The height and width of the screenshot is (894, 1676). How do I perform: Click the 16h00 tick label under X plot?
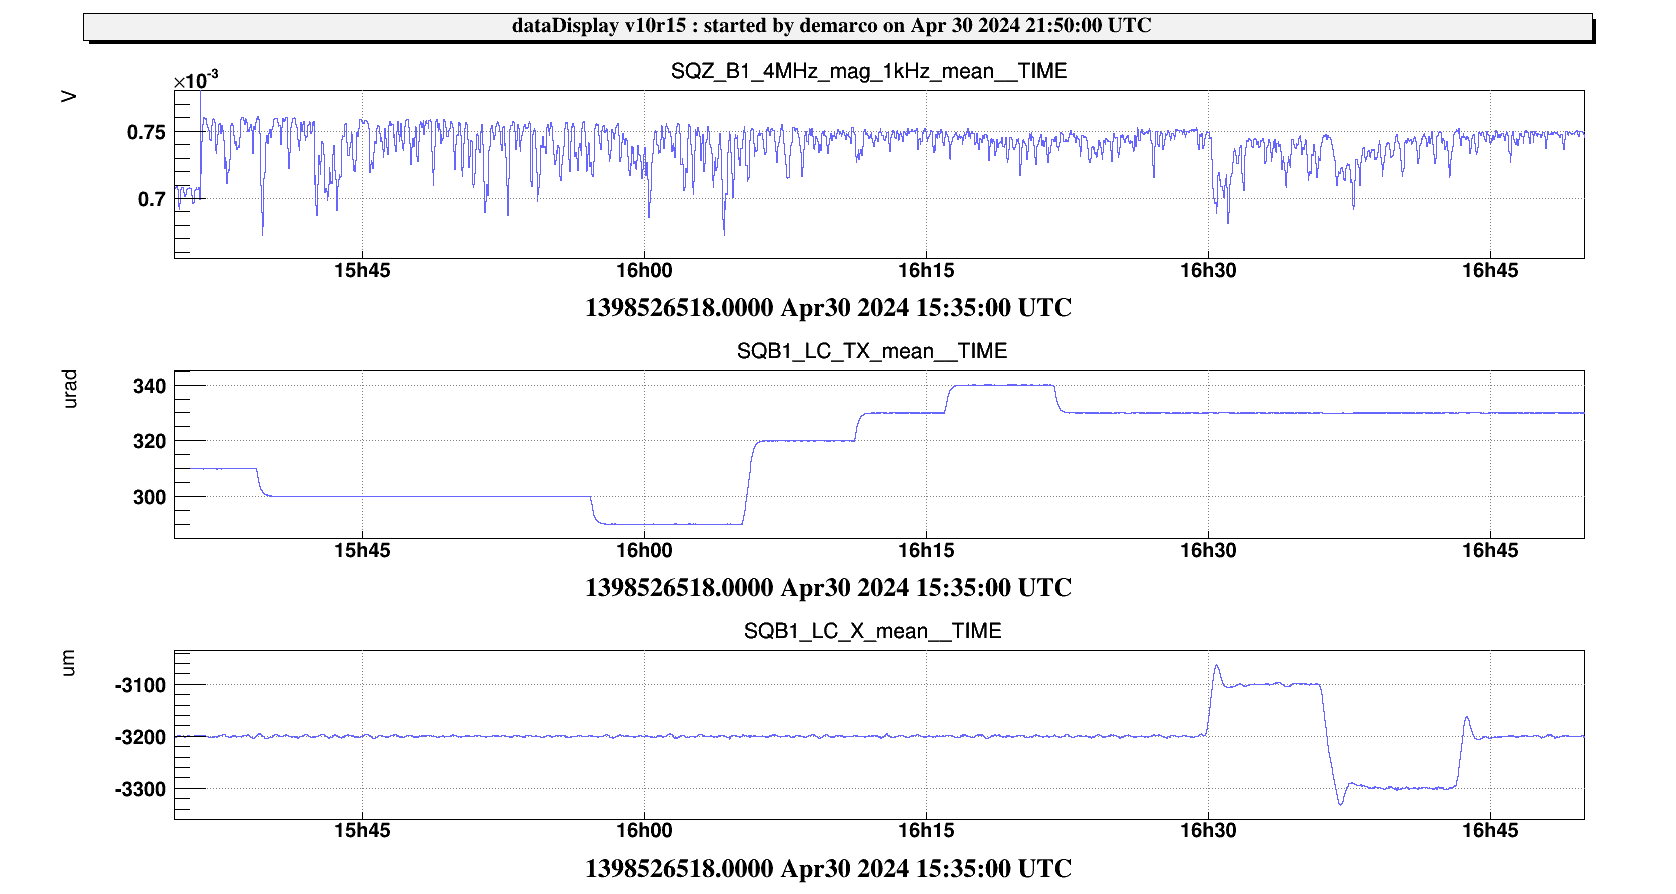(x=644, y=831)
